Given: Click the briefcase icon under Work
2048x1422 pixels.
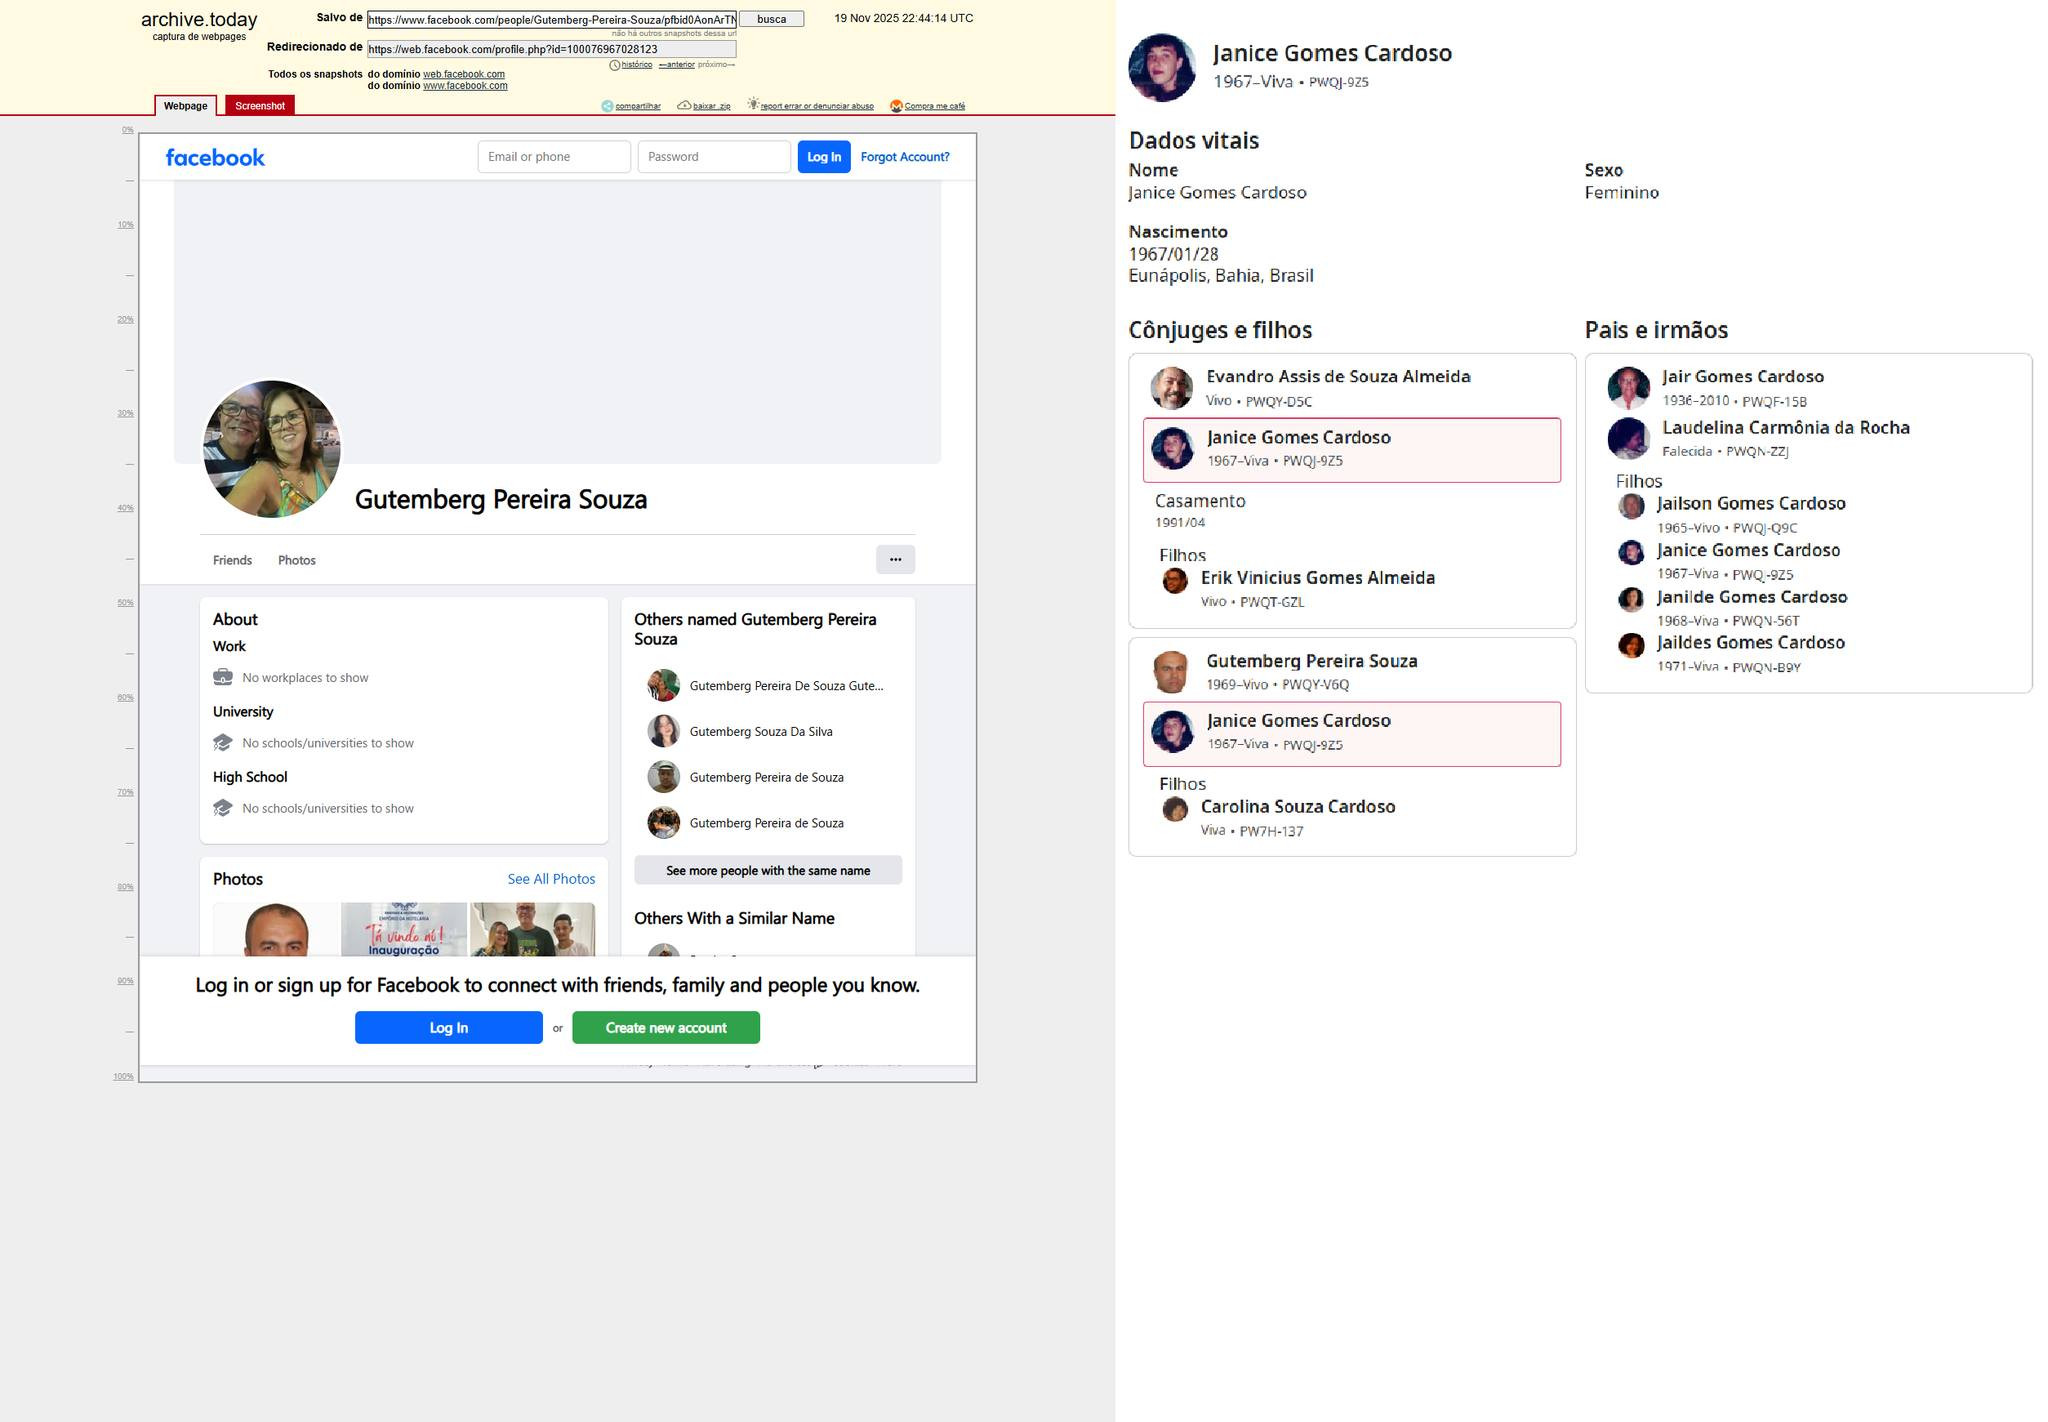Looking at the screenshot, I should 223,678.
